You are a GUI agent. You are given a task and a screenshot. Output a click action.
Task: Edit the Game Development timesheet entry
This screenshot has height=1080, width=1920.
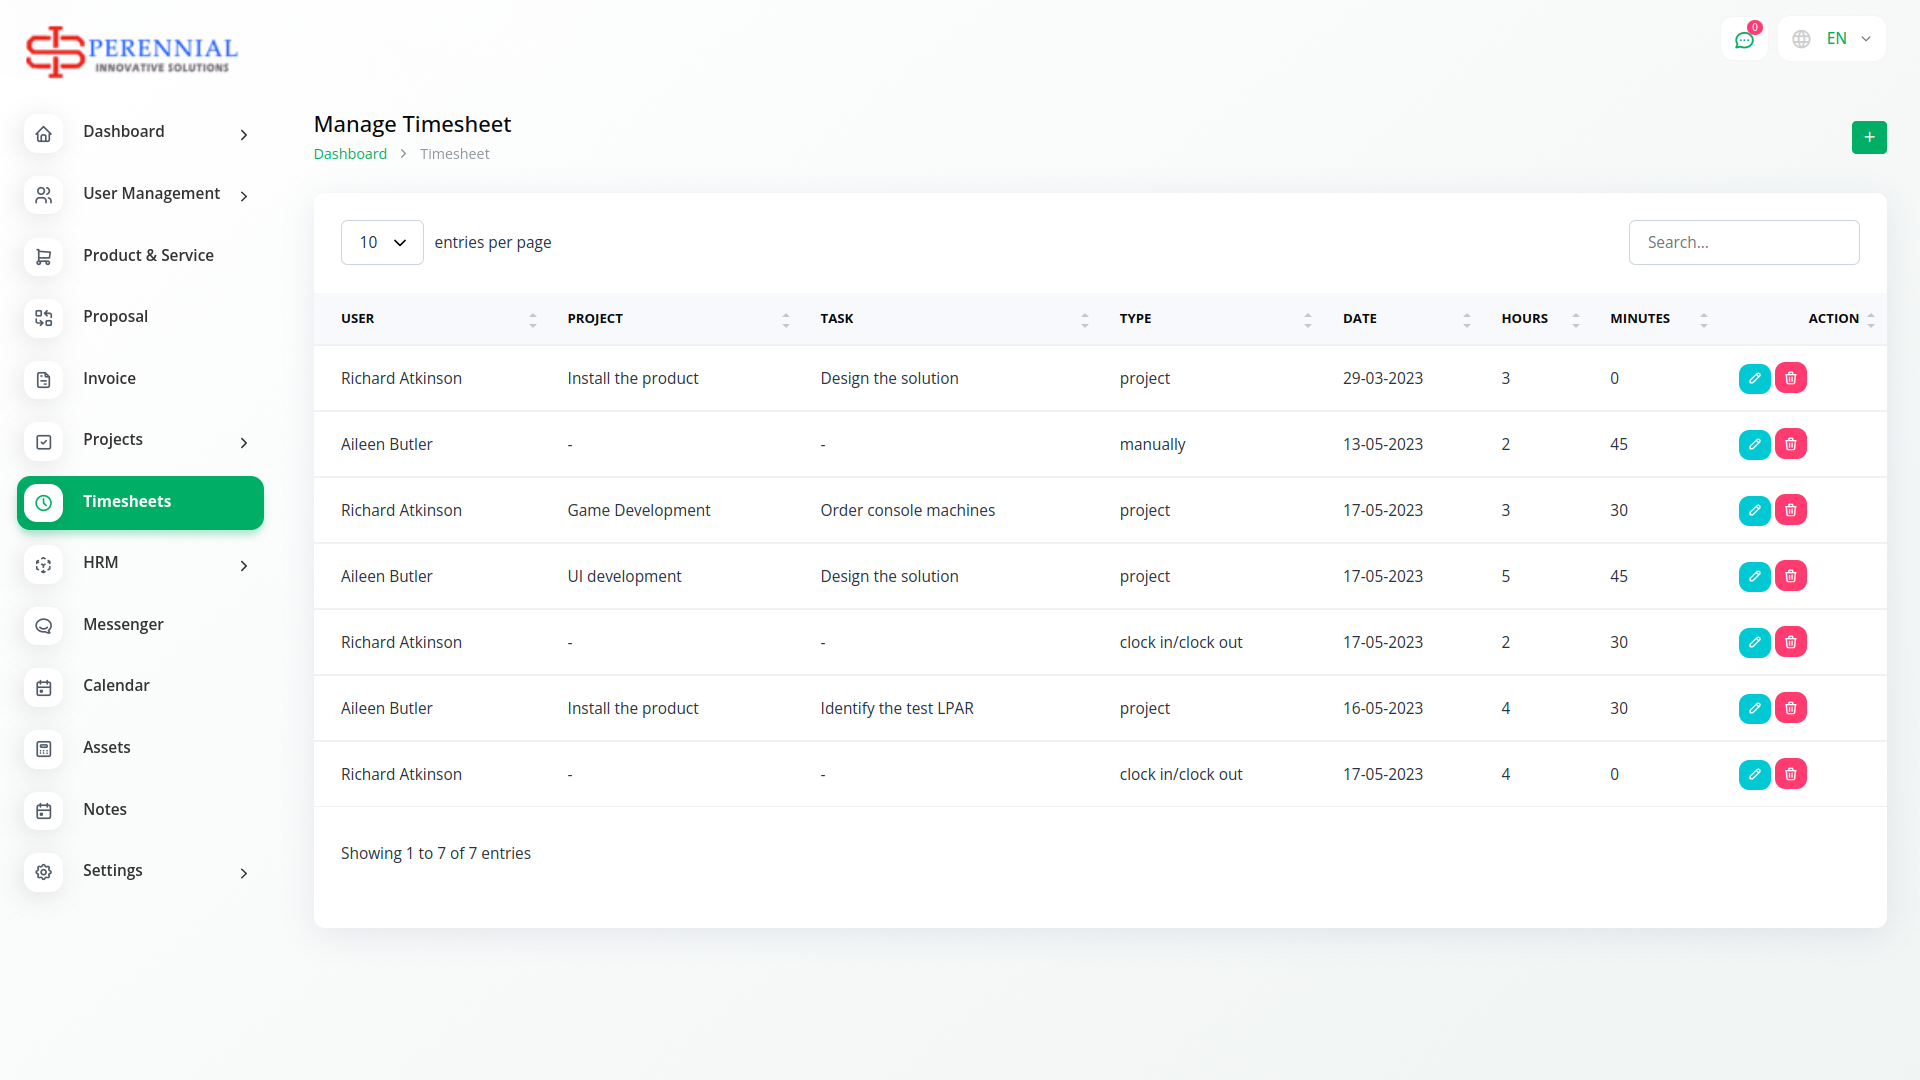click(x=1754, y=510)
